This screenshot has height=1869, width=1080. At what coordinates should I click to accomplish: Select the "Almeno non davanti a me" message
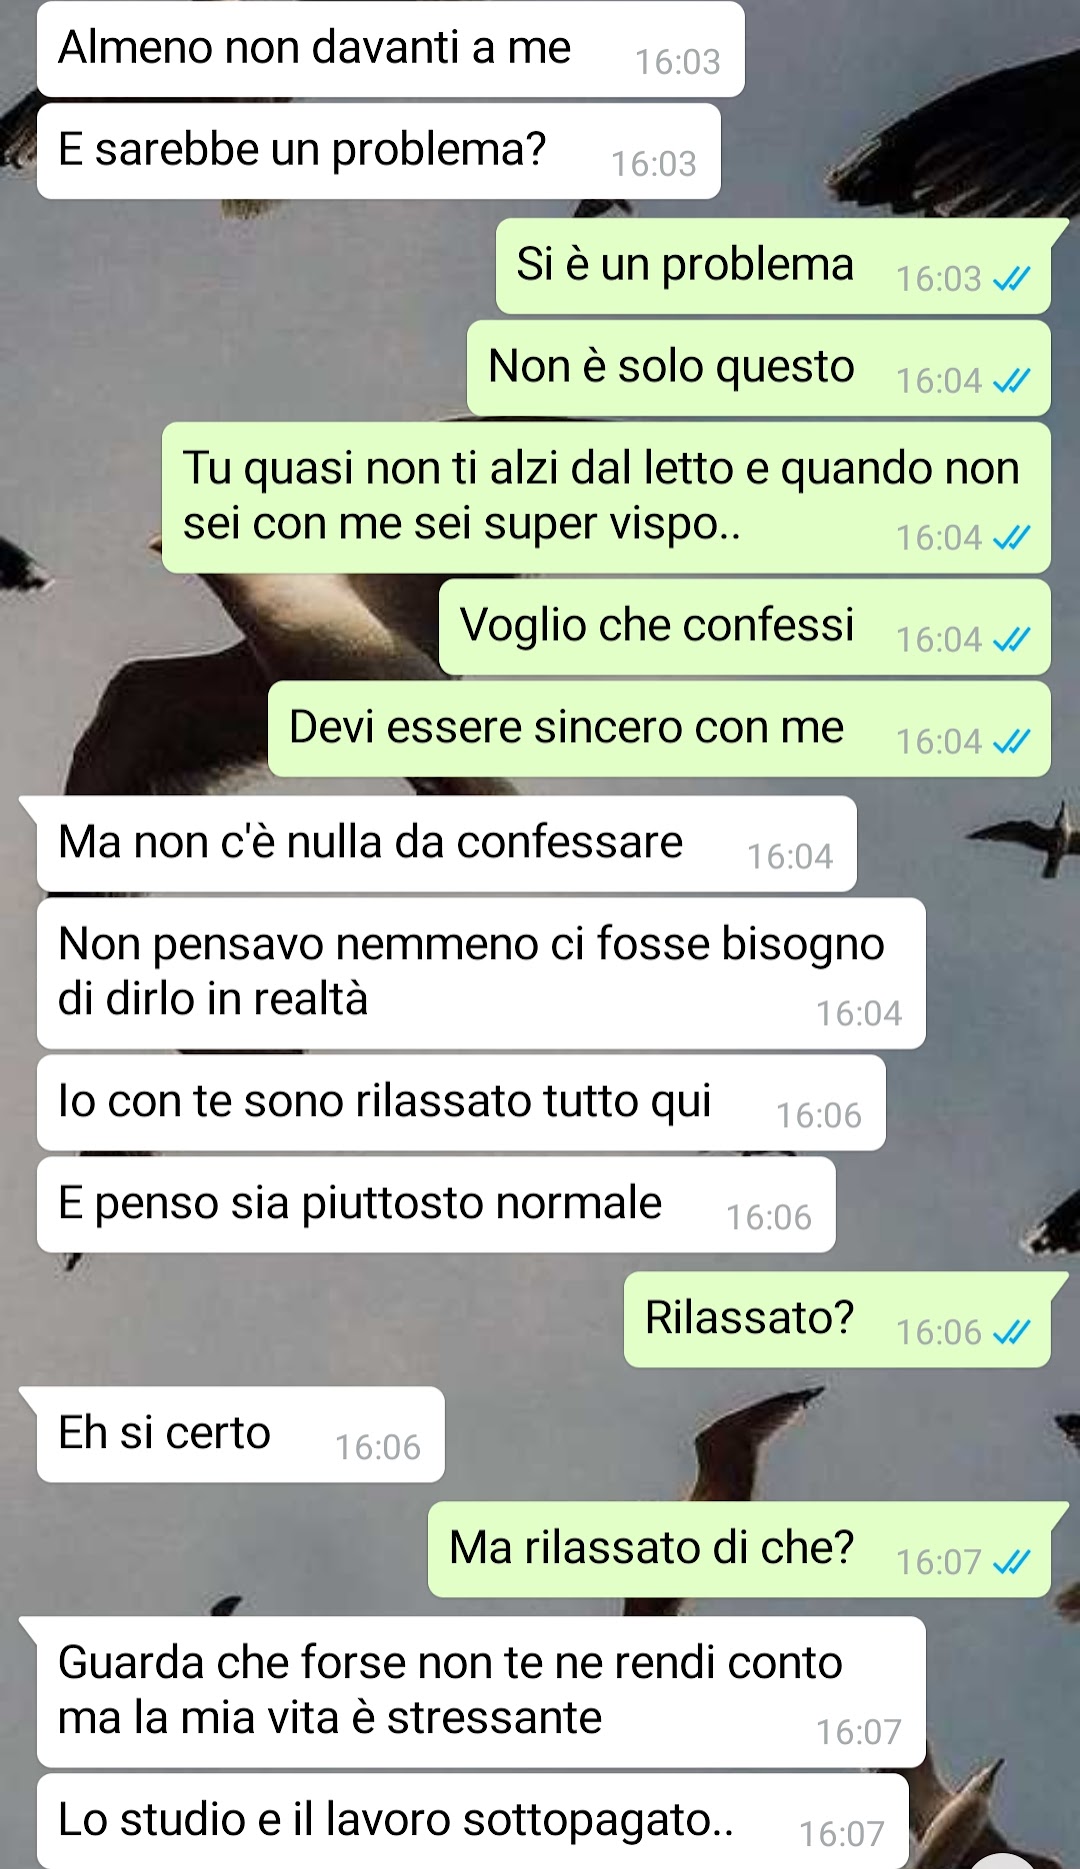click(391, 49)
